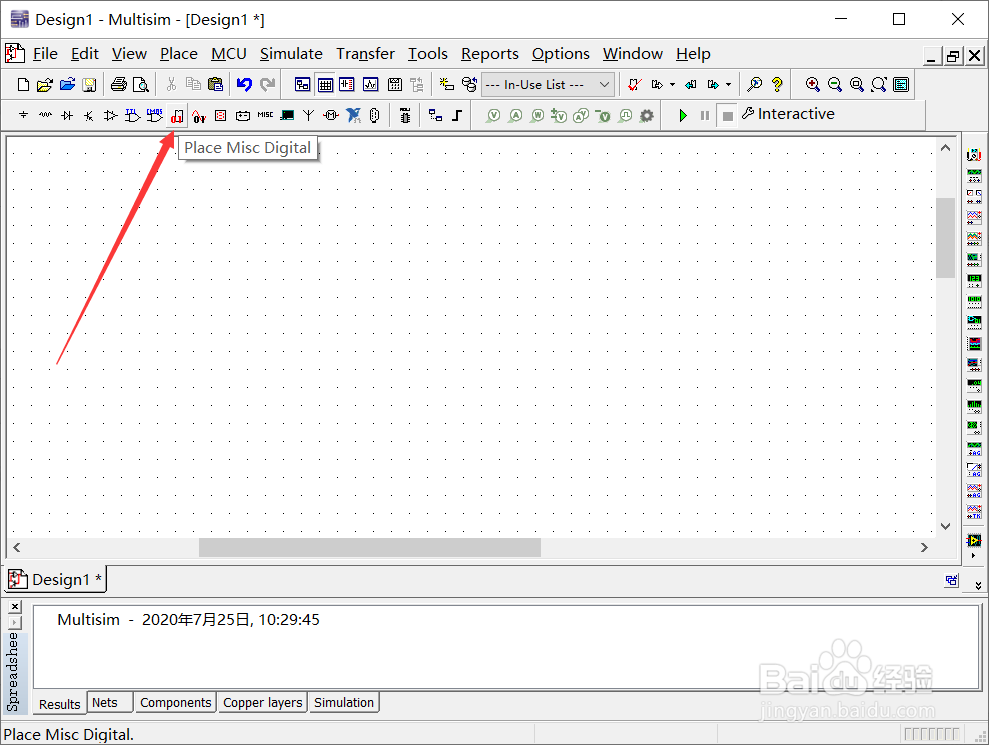Place an Analog component (op-amp icon)

[110, 115]
